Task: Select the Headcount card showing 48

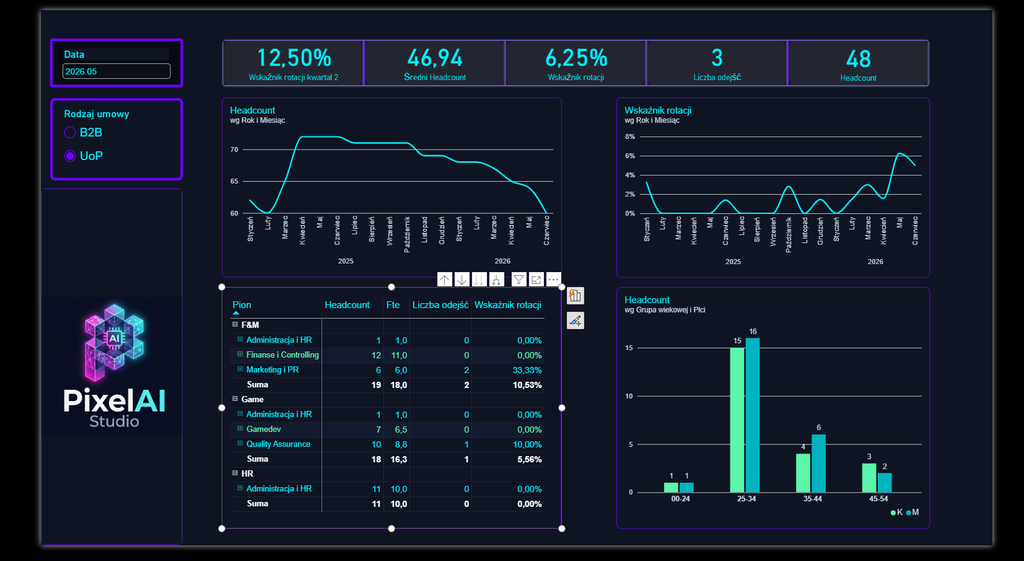Action: 858,63
